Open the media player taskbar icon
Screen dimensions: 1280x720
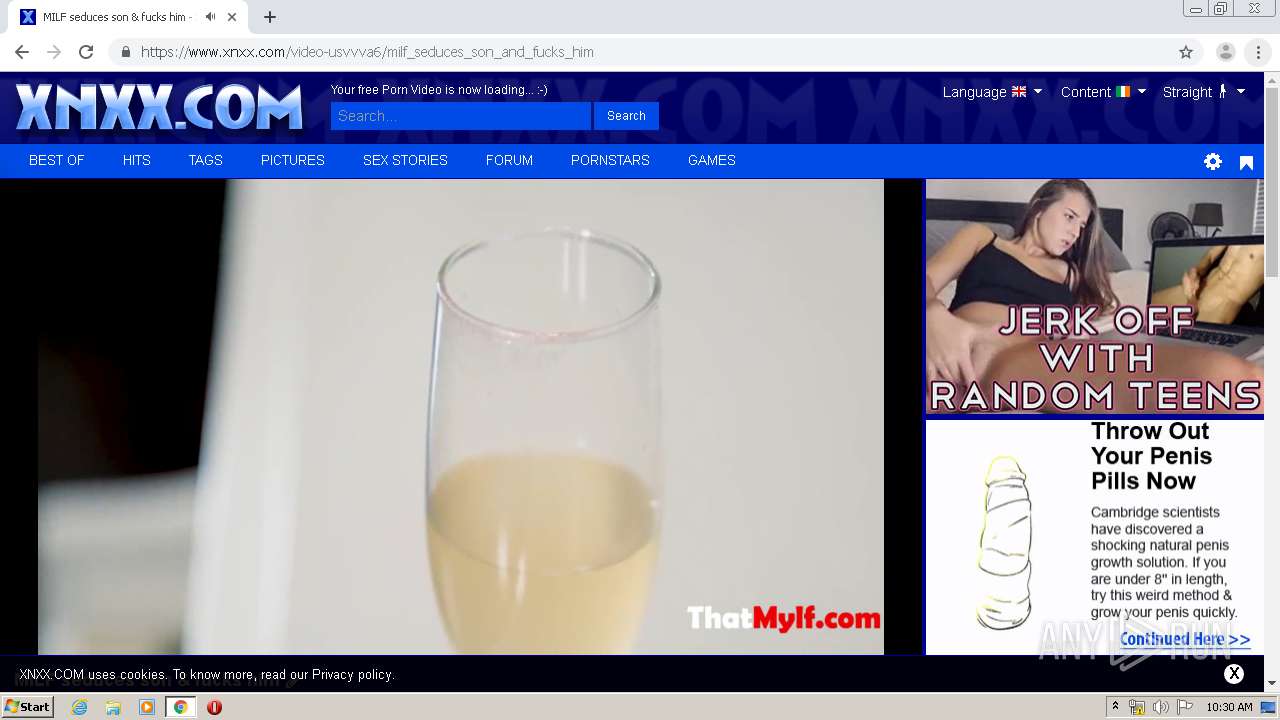[x=147, y=707]
